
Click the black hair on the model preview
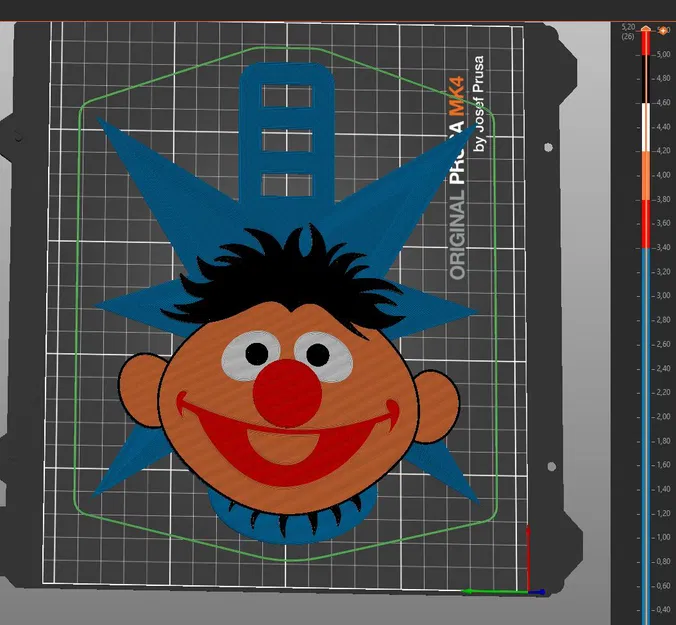285,280
